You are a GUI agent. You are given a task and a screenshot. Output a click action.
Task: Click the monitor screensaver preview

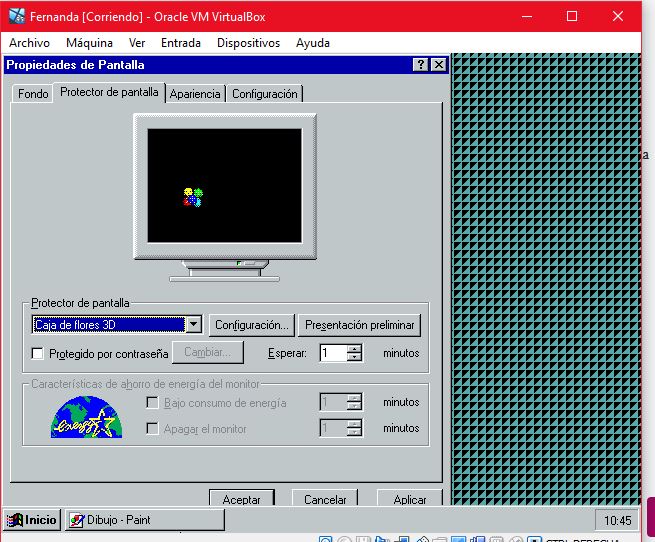225,185
